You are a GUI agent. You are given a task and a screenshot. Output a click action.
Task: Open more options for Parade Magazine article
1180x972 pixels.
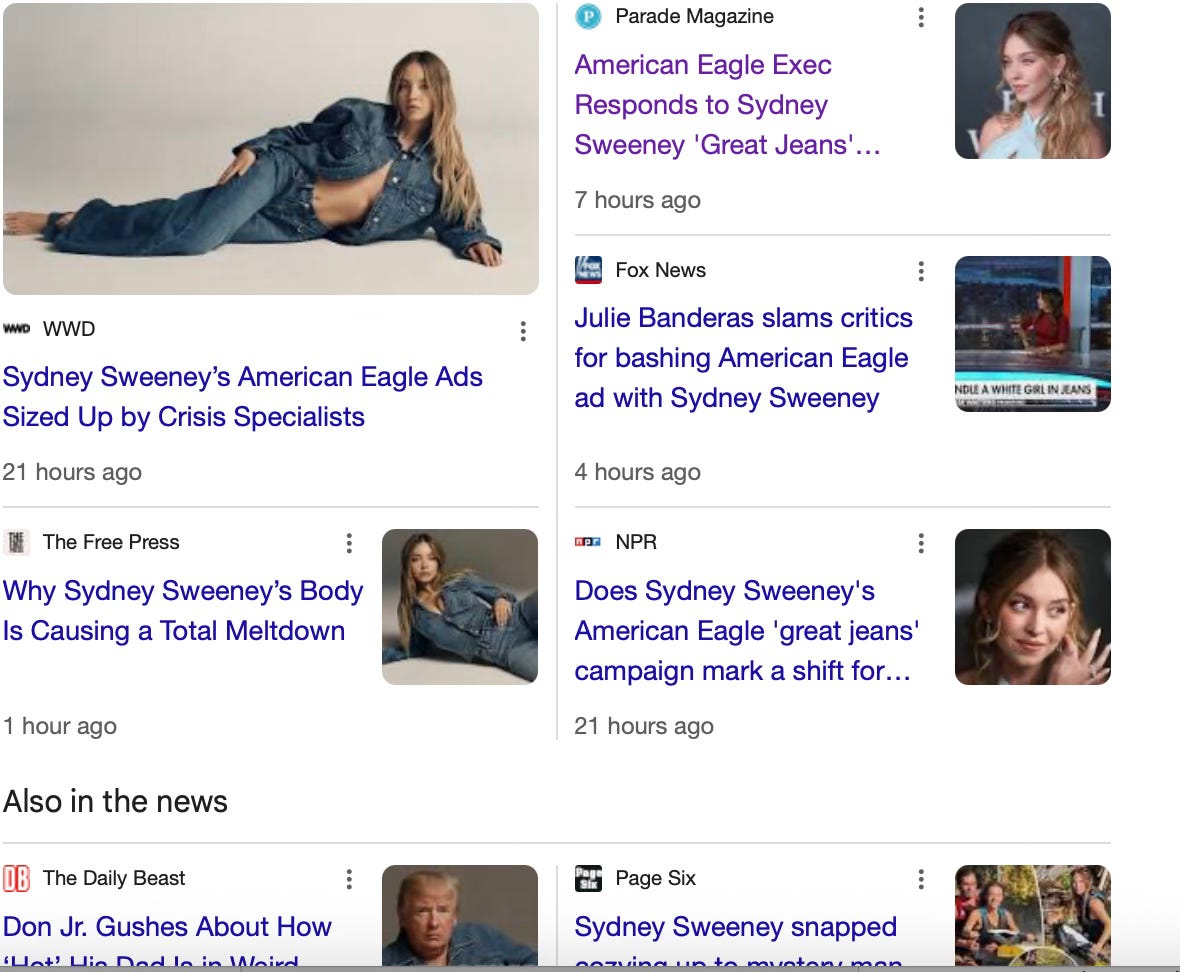(x=921, y=17)
